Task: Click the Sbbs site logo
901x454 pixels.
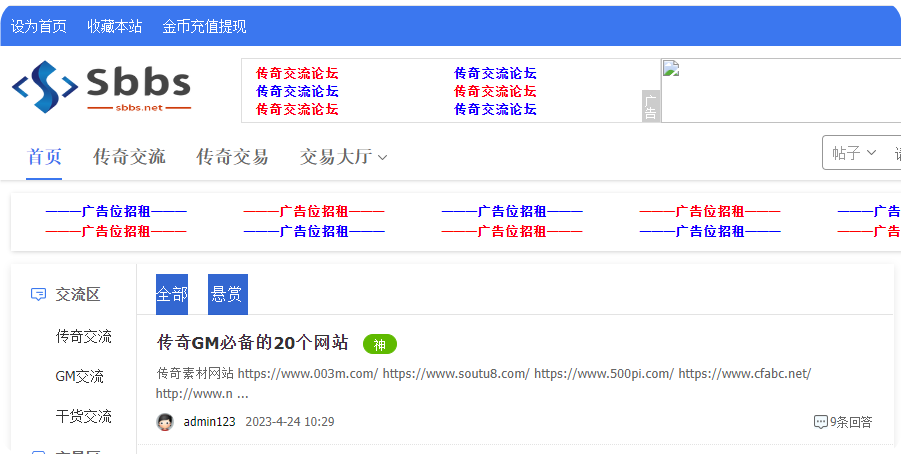Action: (x=101, y=87)
